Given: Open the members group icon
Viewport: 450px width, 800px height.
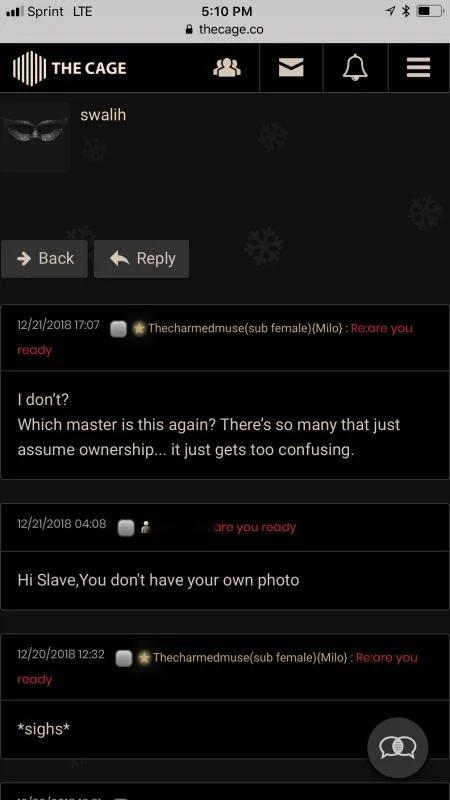Looking at the screenshot, I should pyautogui.click(x=227, y=67).
